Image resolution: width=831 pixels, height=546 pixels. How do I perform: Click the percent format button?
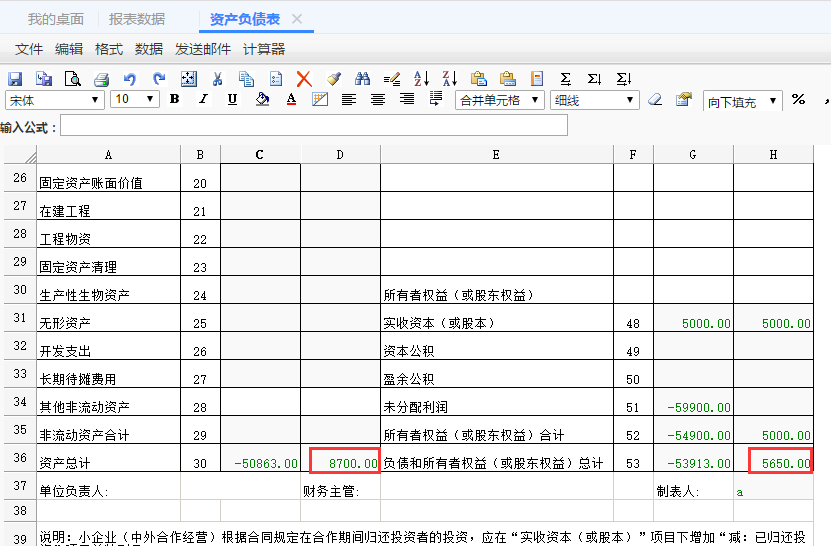coord(798,99)
